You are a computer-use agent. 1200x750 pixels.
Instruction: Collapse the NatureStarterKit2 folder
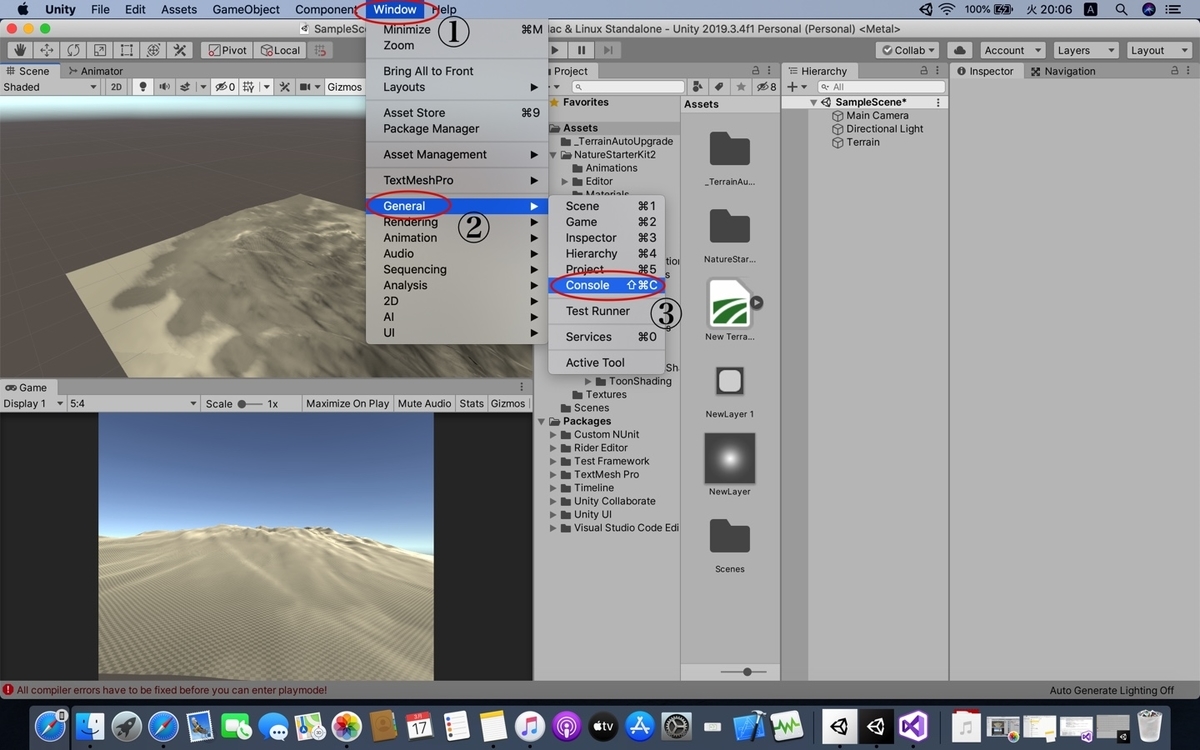pyautogui.click(x=552, y=155)
